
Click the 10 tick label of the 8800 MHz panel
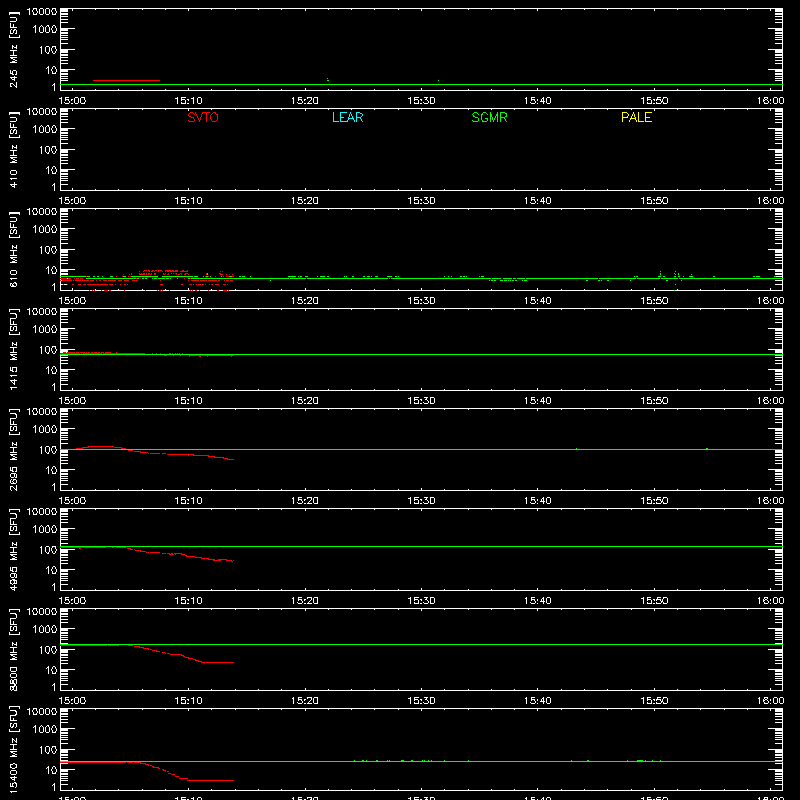pyautogui.click(x=51, y=670)
